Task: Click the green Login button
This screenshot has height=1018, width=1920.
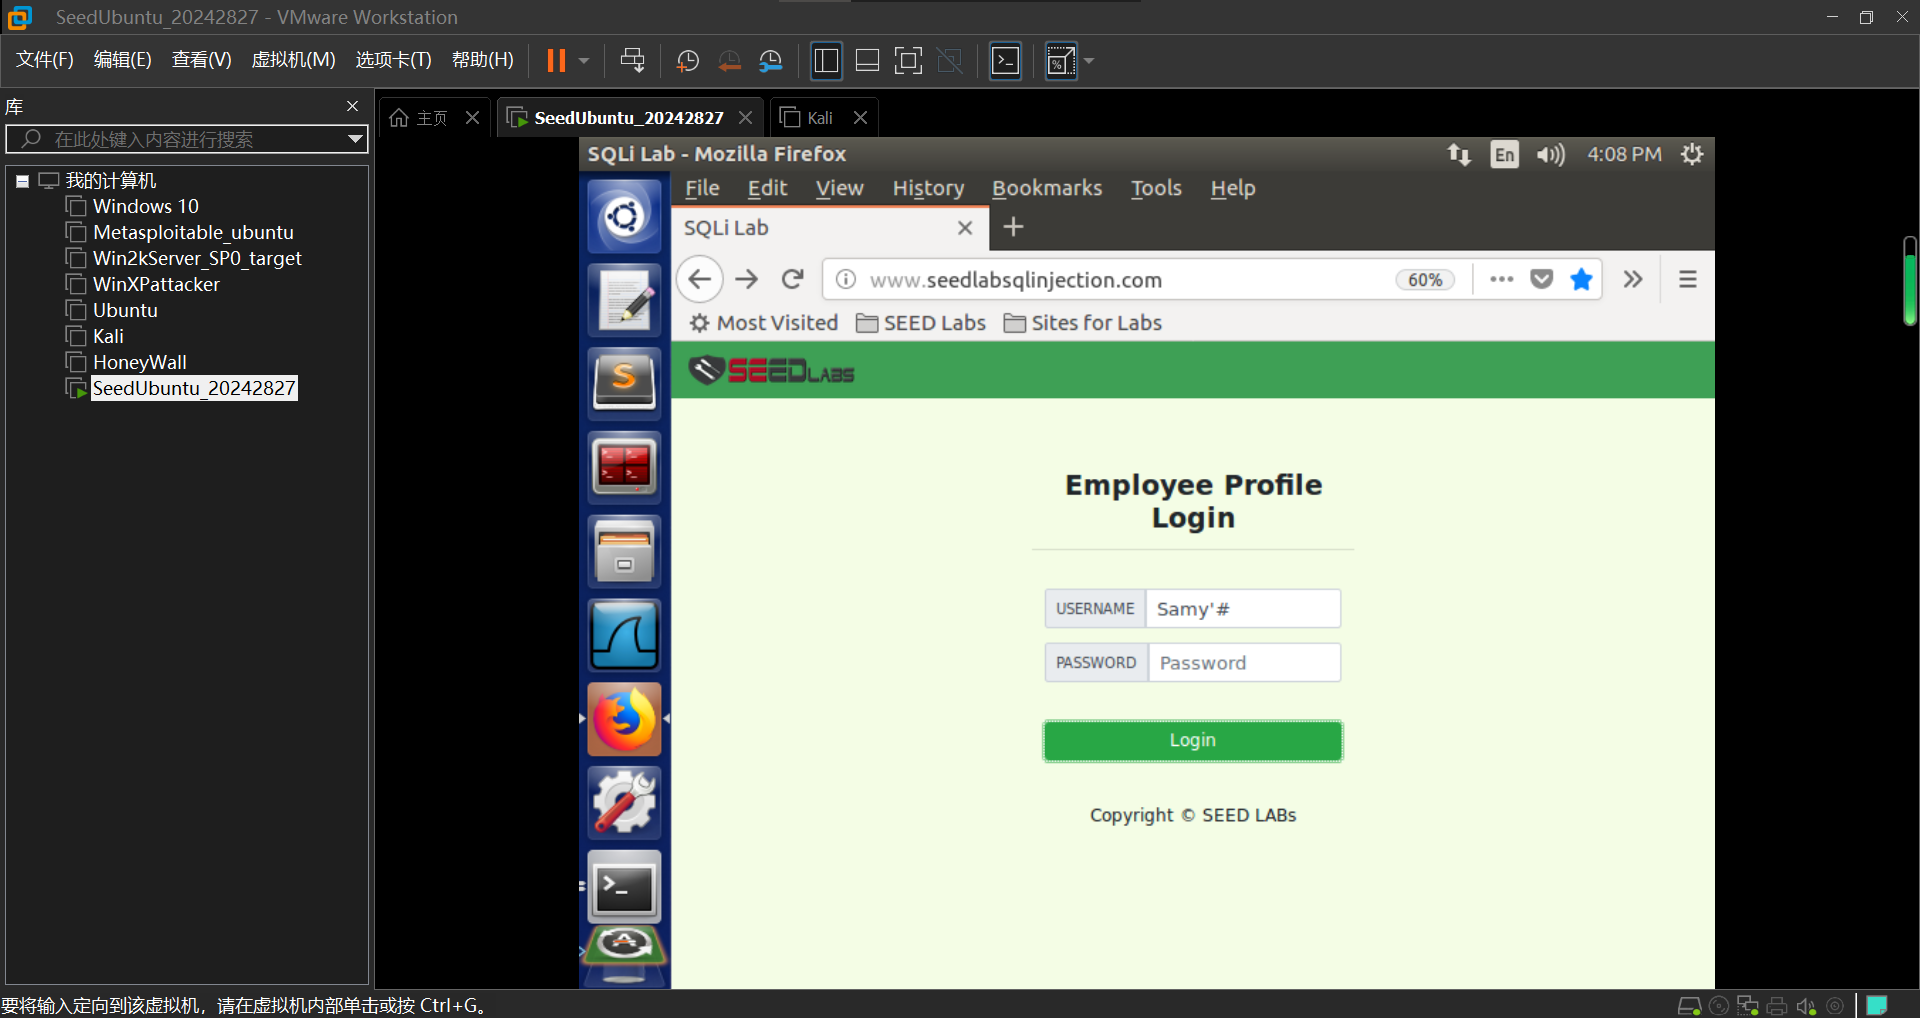Action: click(x=1193, y=741)
